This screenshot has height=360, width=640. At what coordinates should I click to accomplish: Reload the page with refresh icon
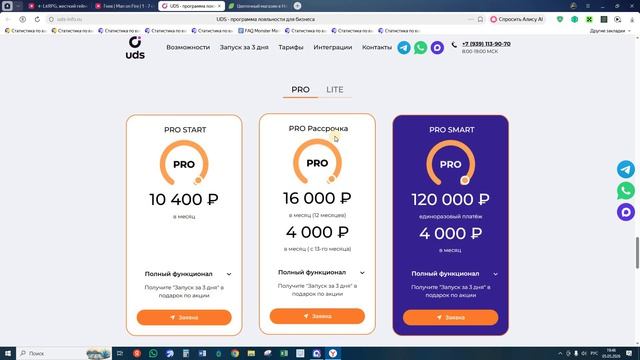(x=37, y=19)
